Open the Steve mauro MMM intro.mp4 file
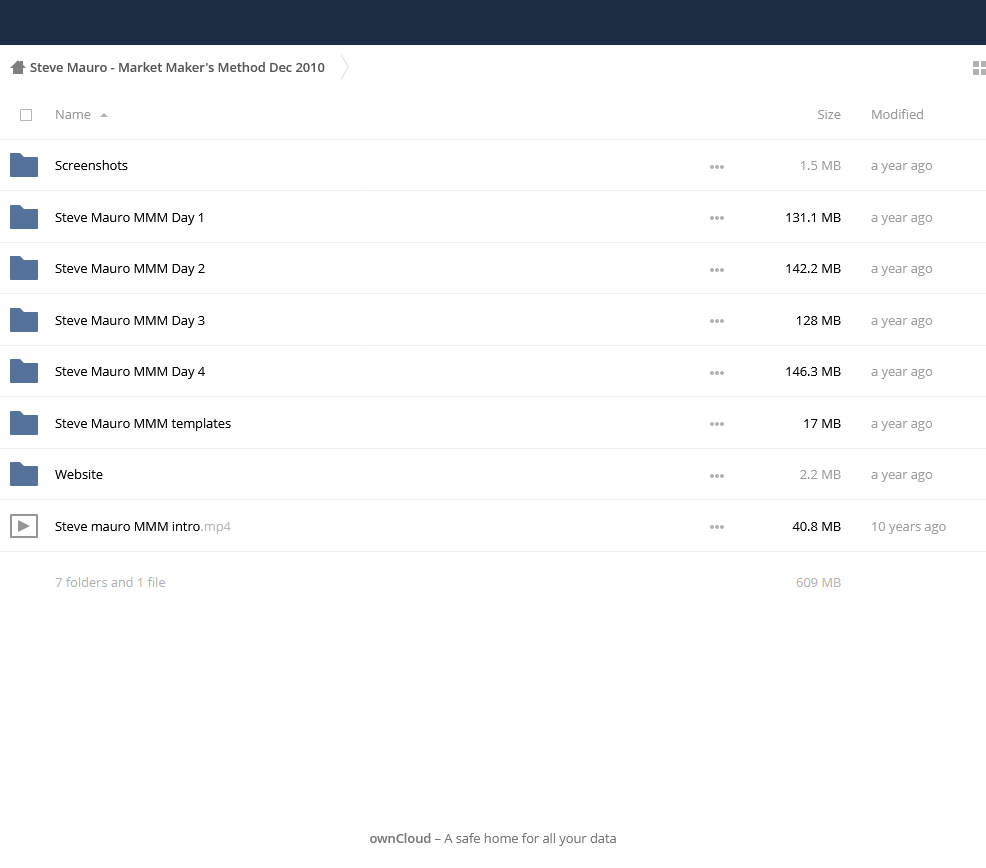 pos(143,526)
